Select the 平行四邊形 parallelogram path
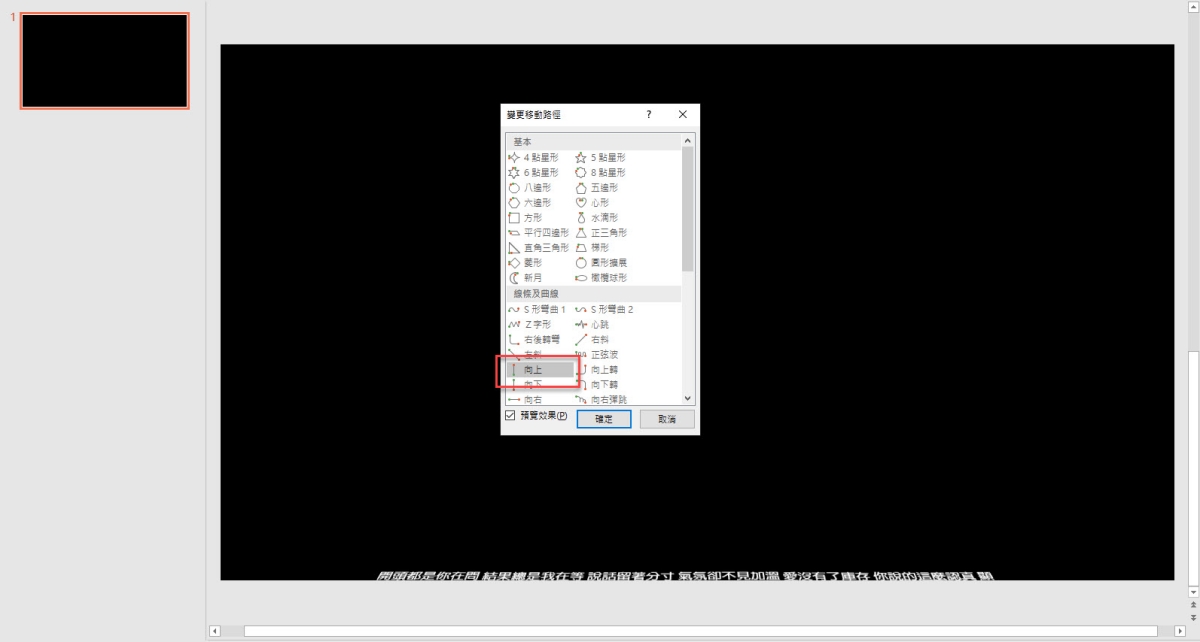The image size is (1200, 642). (538, 233)
